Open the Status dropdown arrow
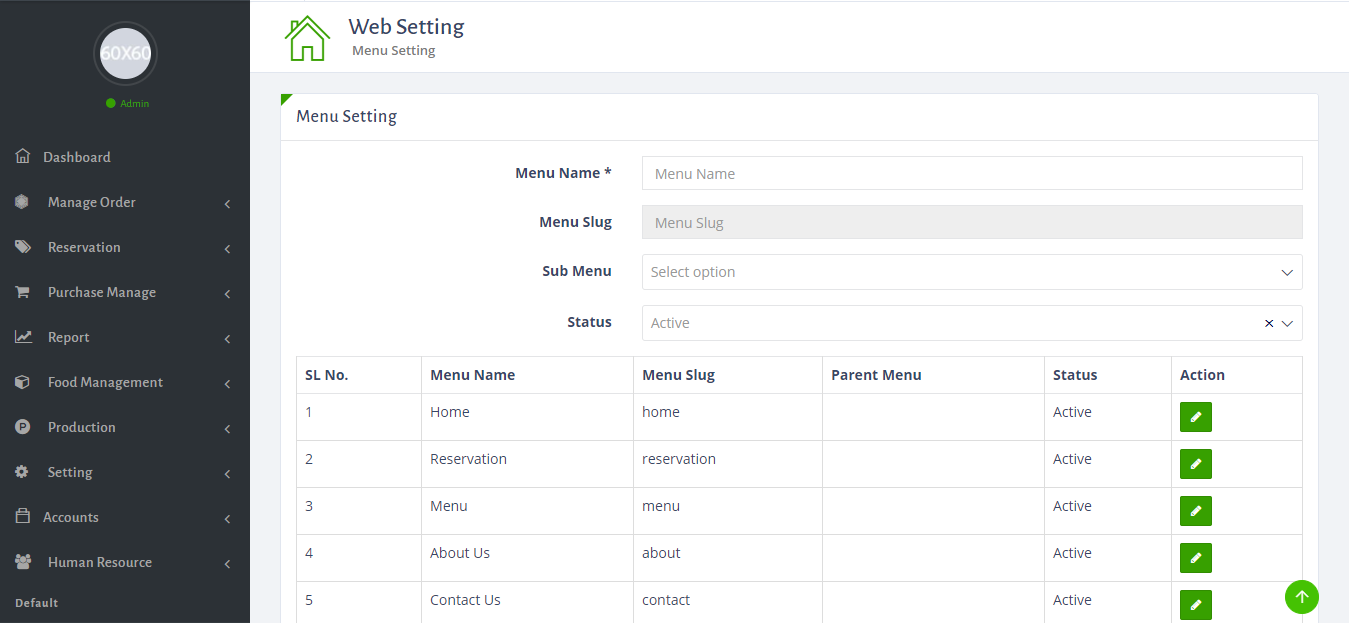This screenshot has width=1349, height=623. [1286, 322]
